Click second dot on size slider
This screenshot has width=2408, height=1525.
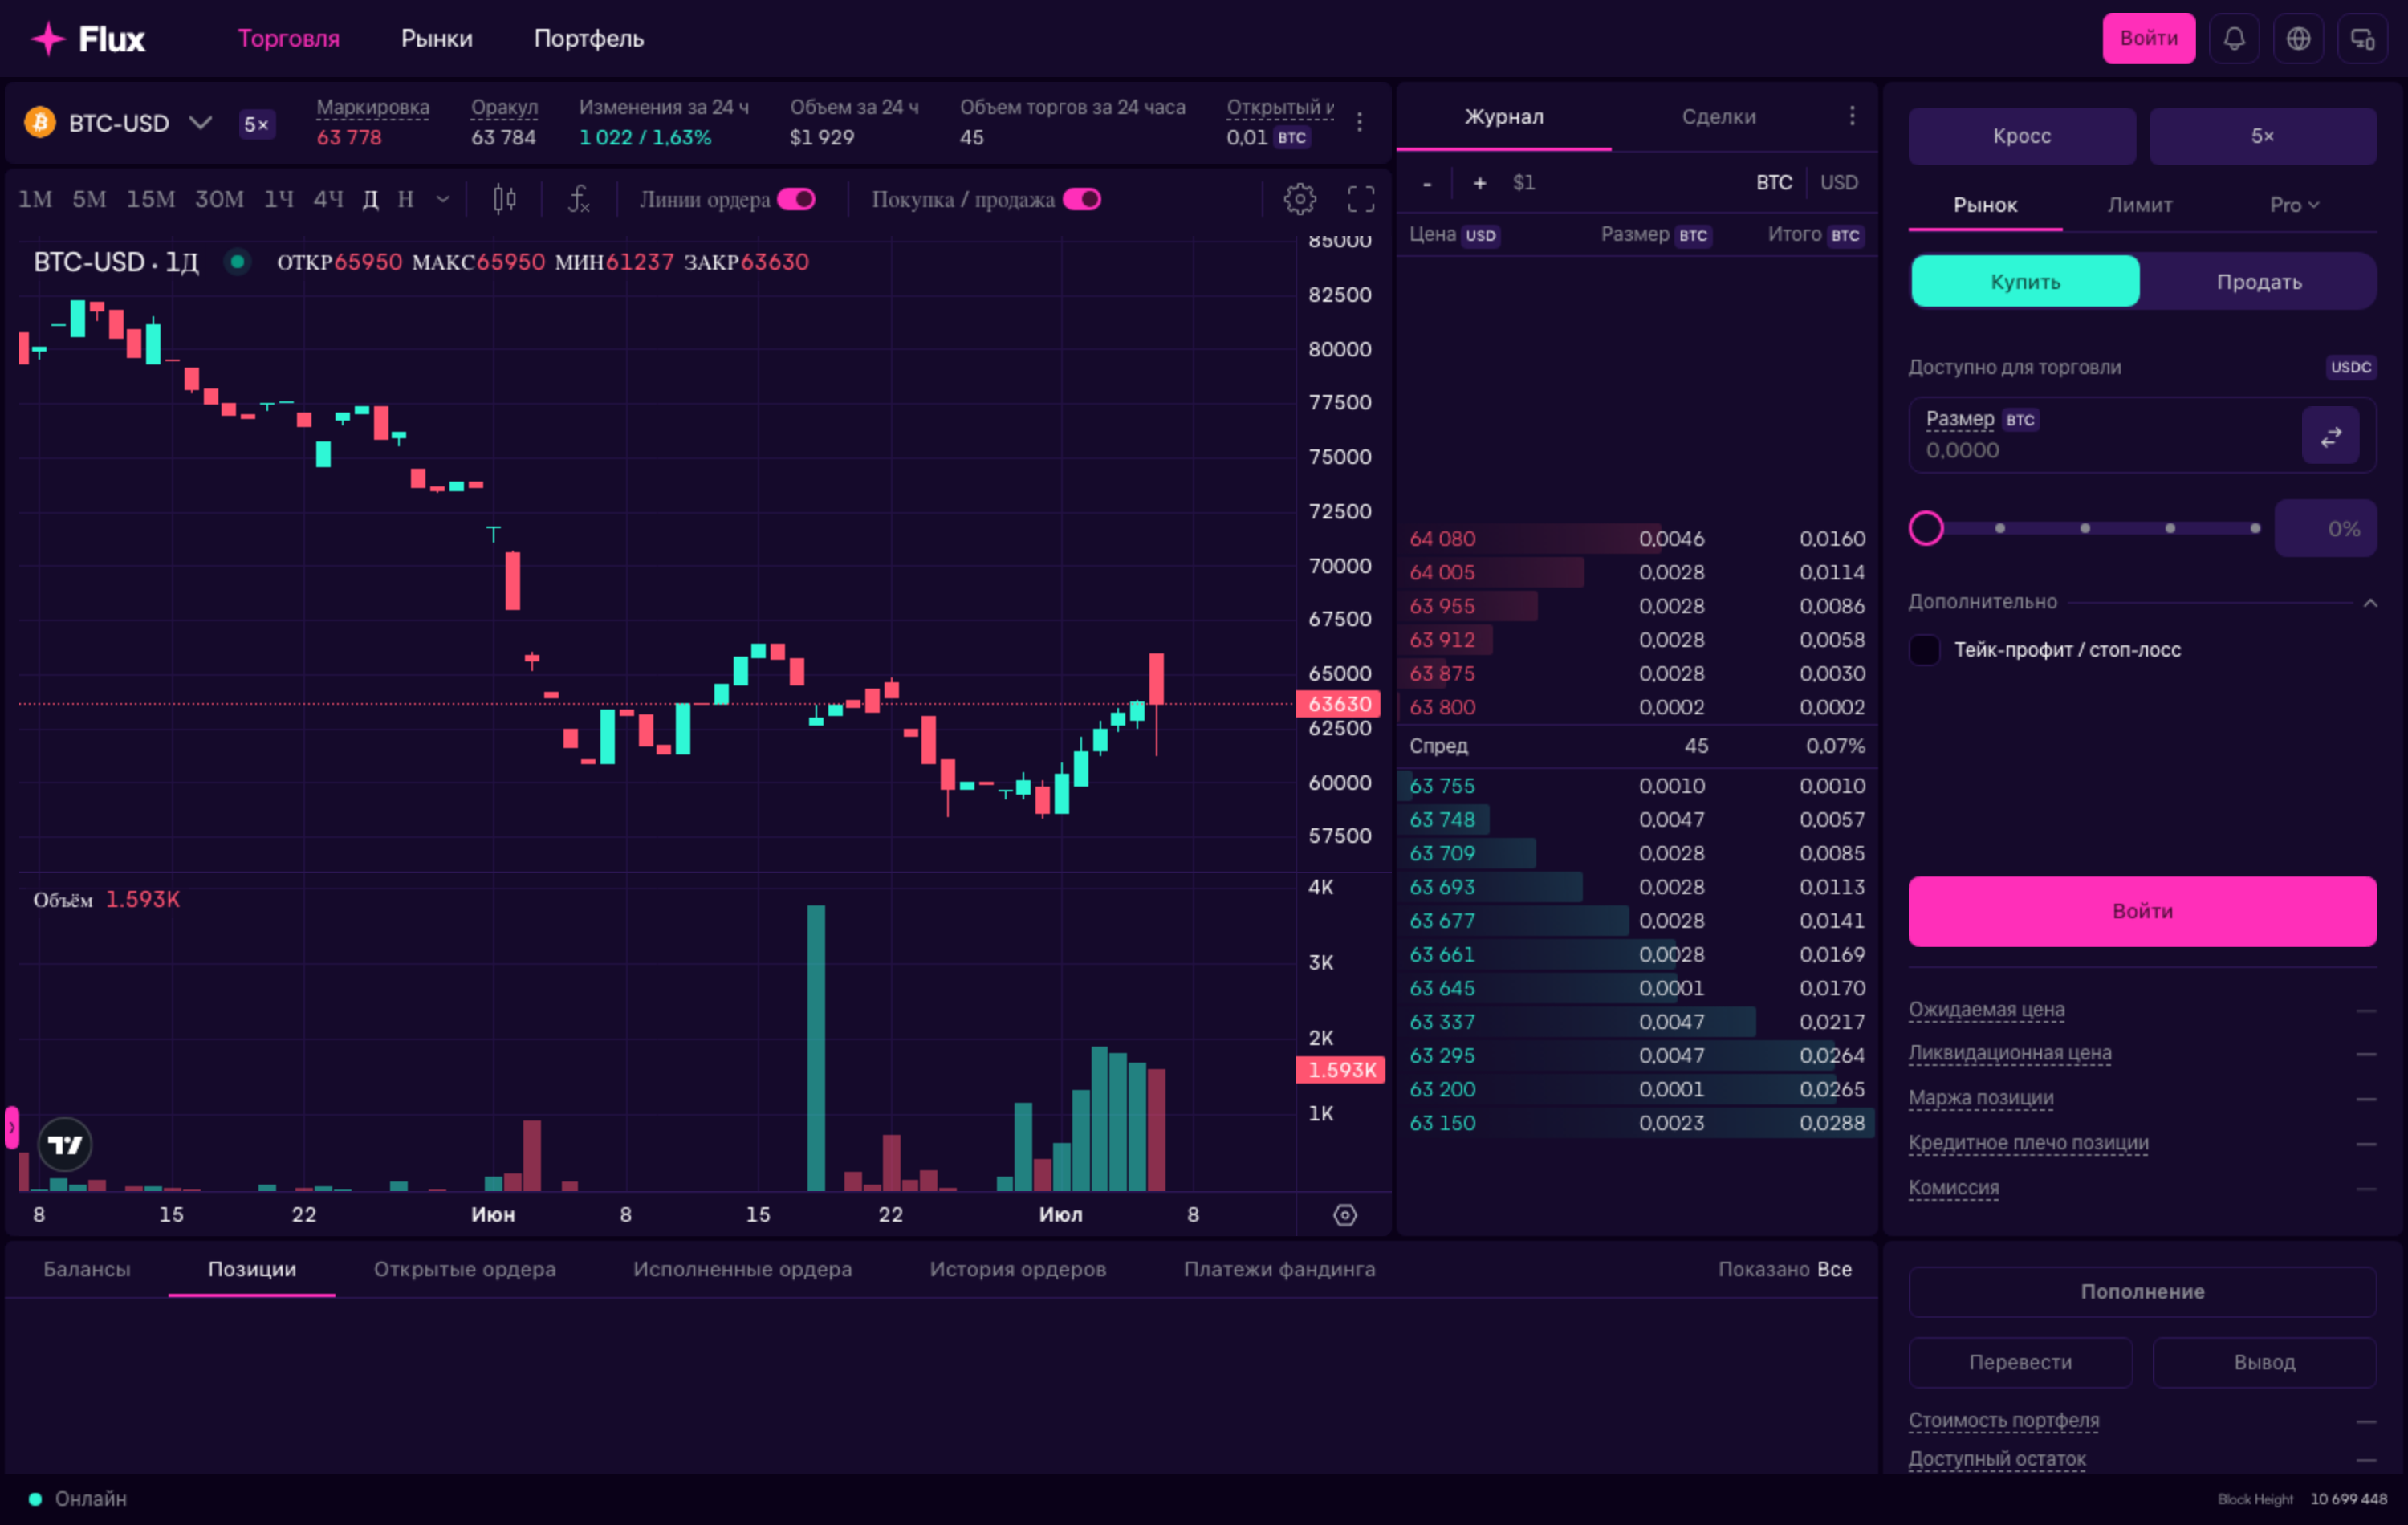point(2084,528)
